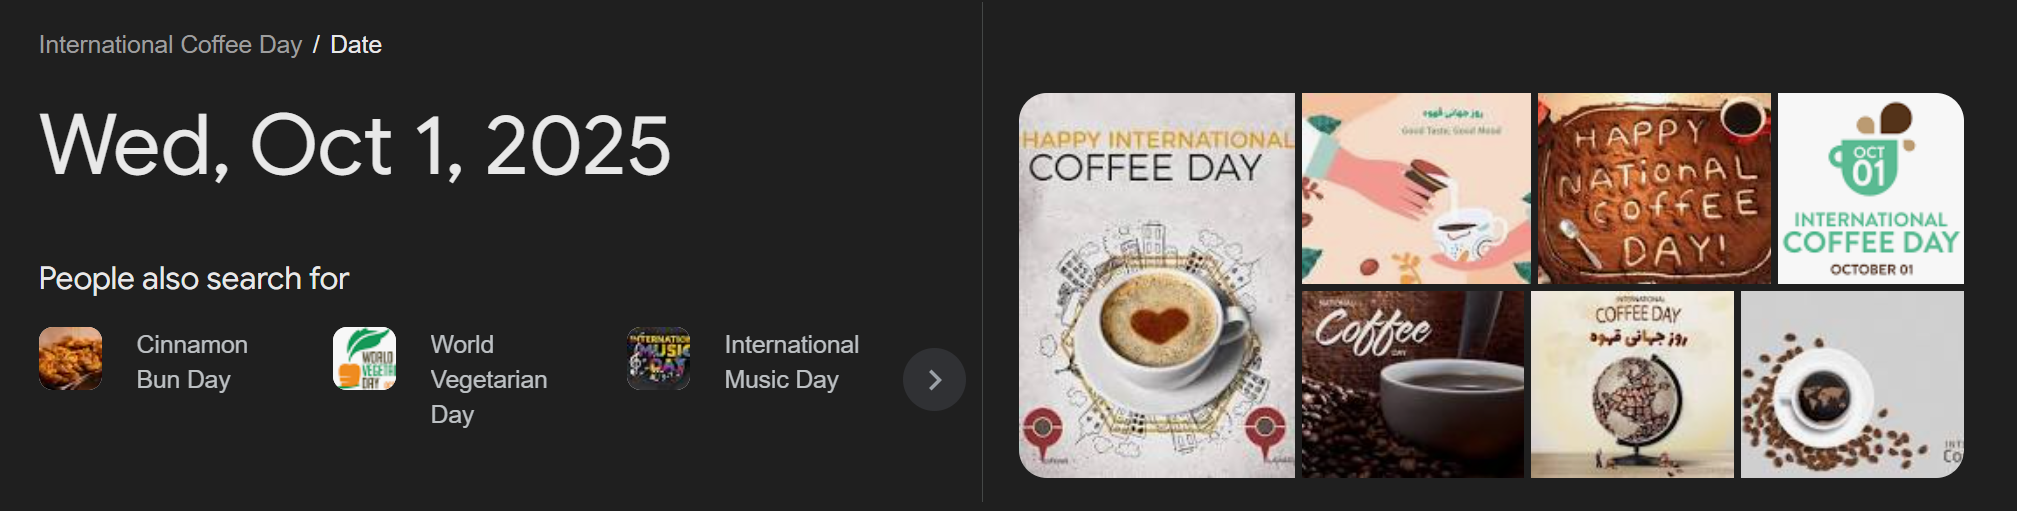Image resolution: width=2017 pixels, height=511 pixels.
Task: Click the Cinnamon Bun Day thumbnail icon
Action: click(x=70, y=358)
